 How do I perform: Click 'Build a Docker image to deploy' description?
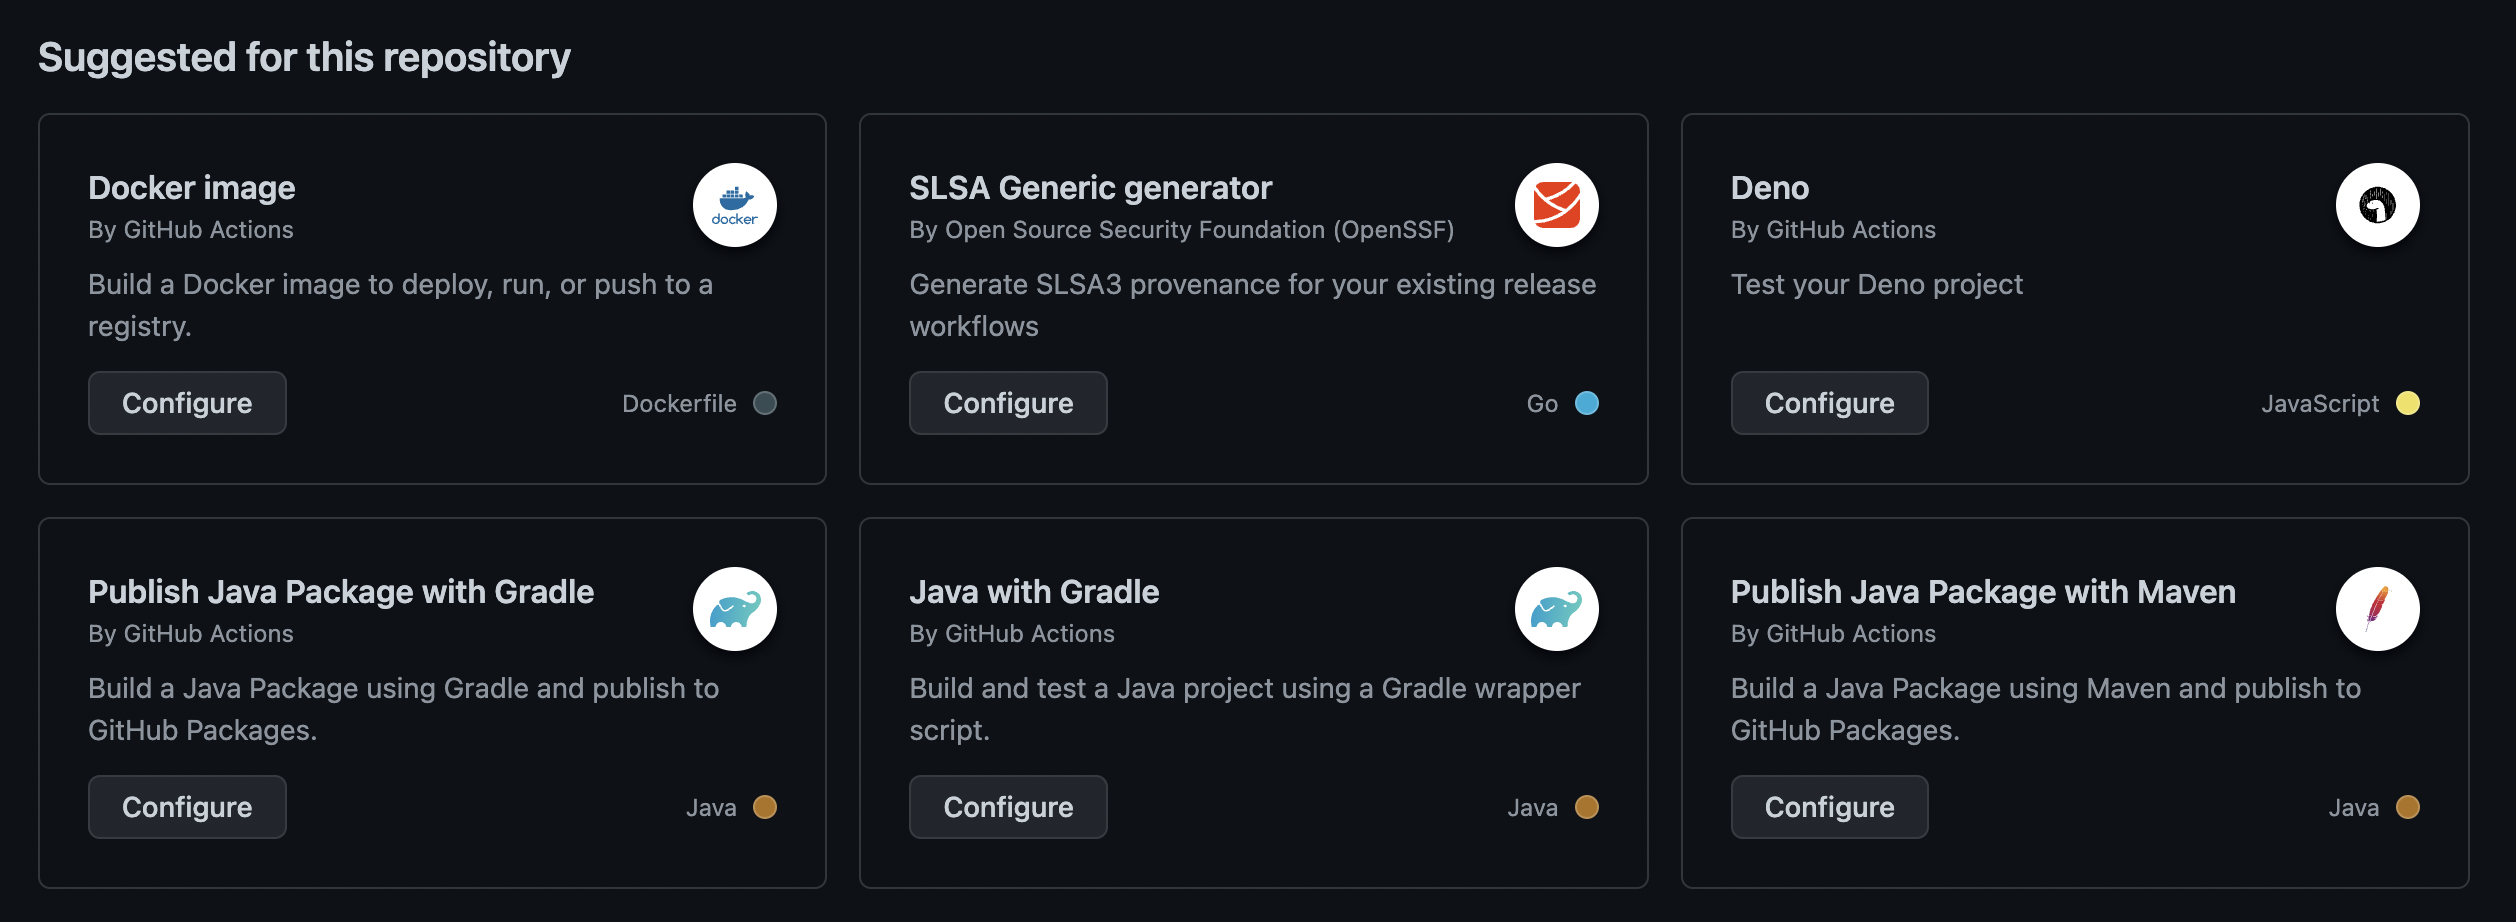click(400, 305)
